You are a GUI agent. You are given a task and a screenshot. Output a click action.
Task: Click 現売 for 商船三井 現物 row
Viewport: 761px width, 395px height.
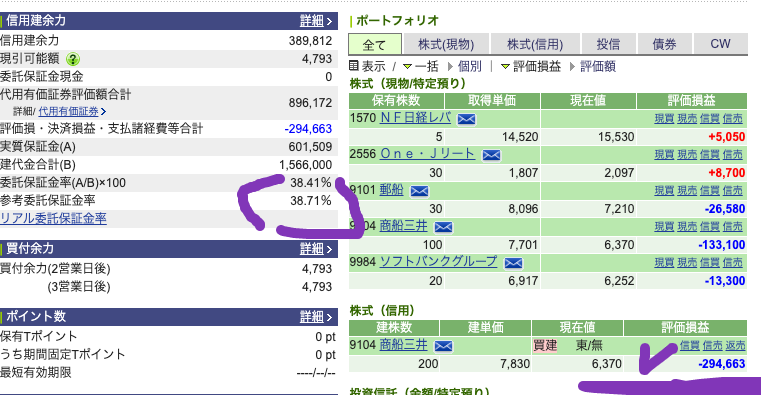pos(687,227)
